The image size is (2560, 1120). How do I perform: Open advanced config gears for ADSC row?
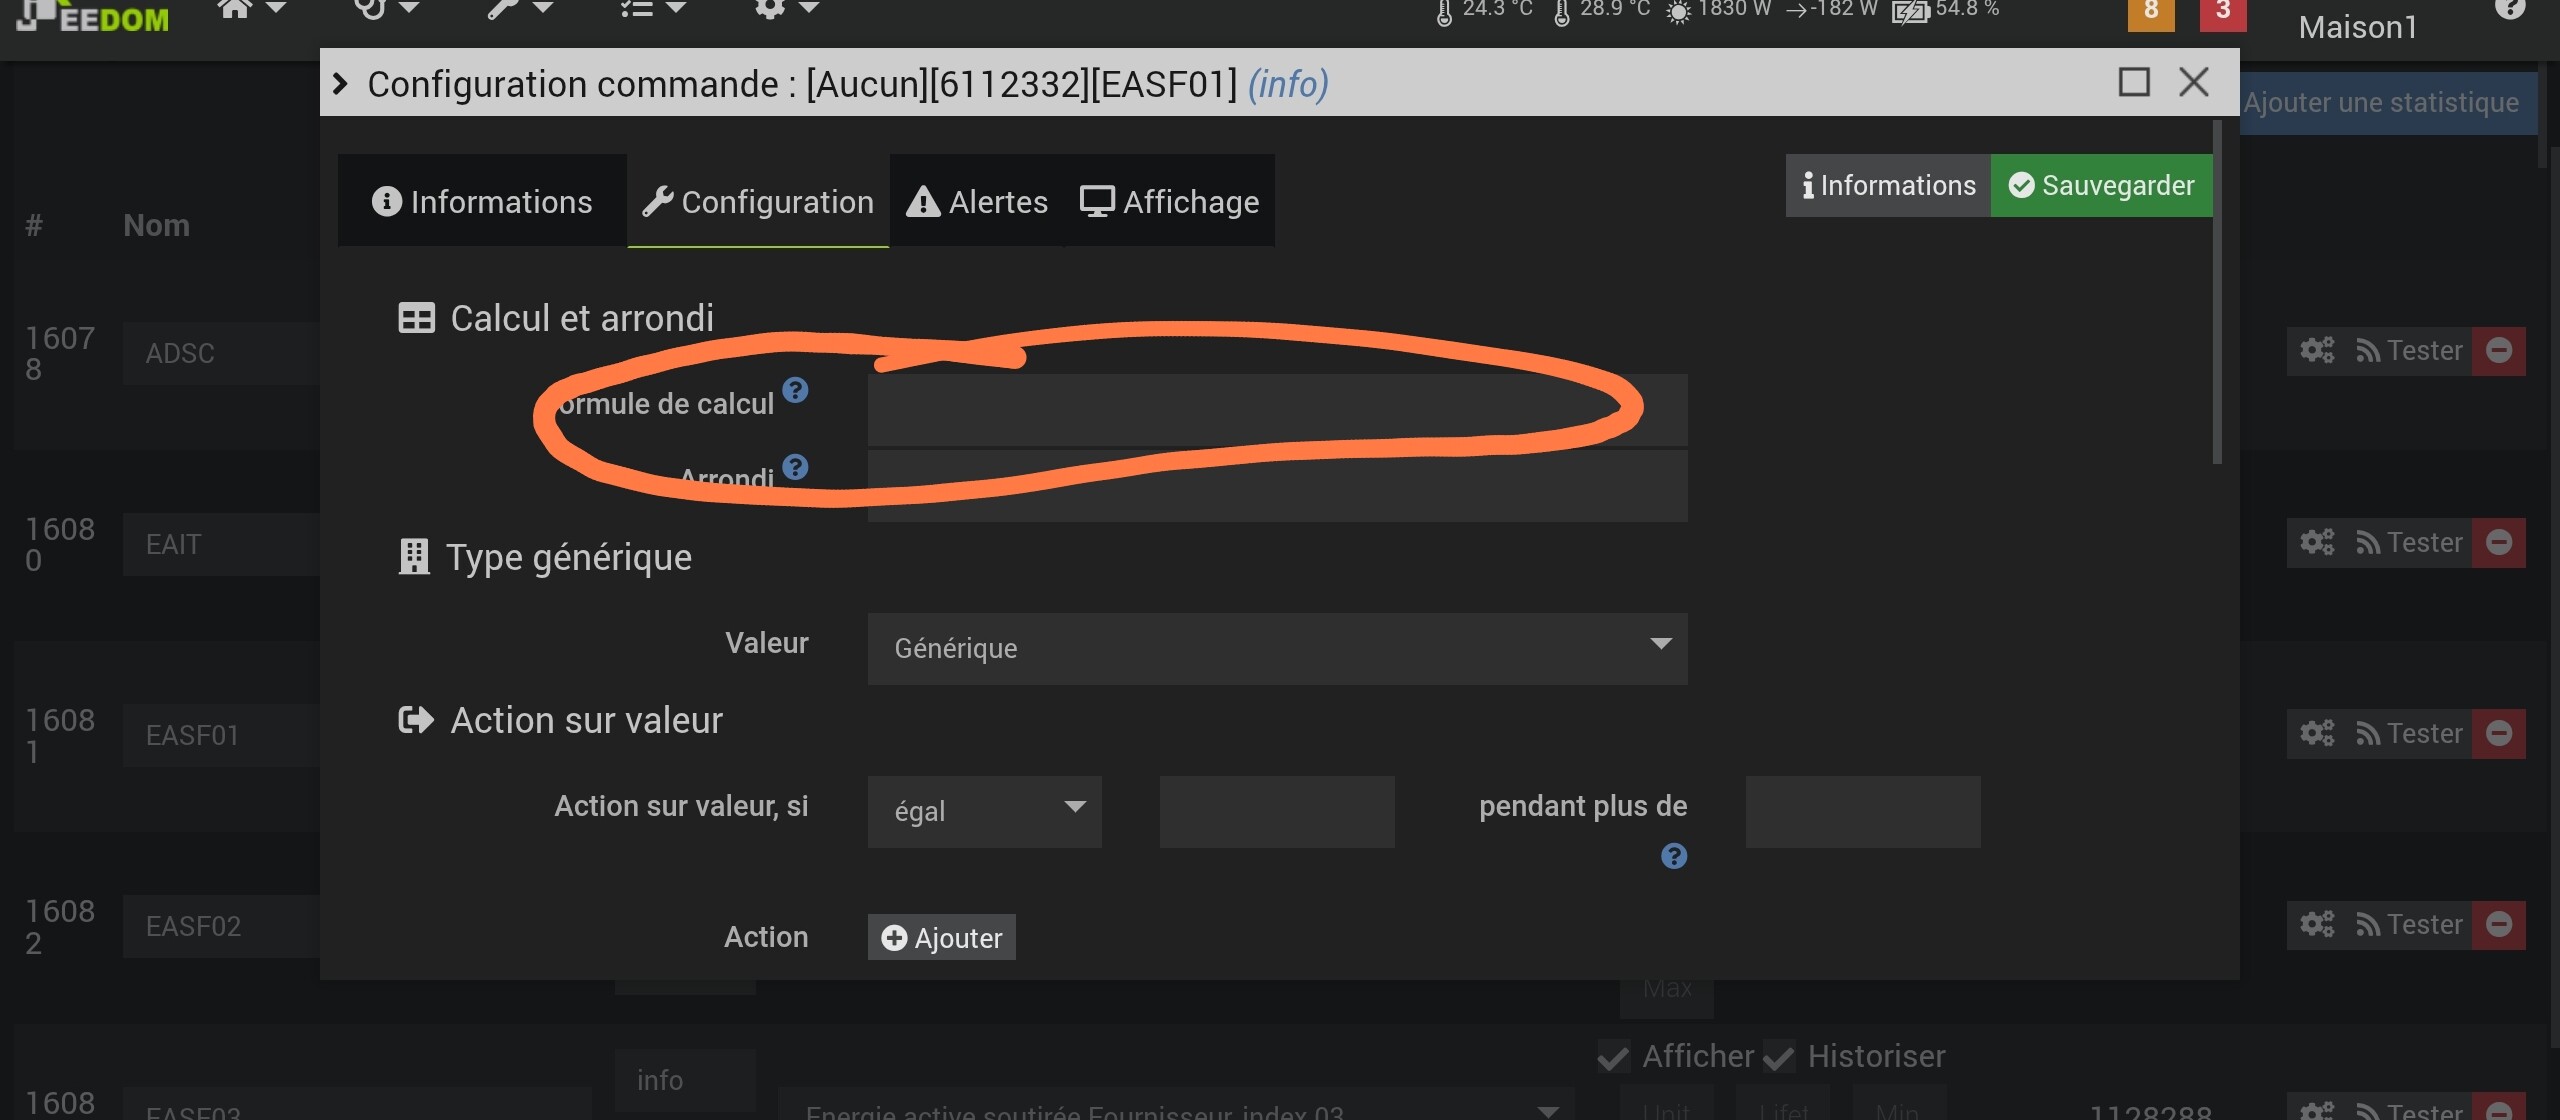coord(2316,351)
